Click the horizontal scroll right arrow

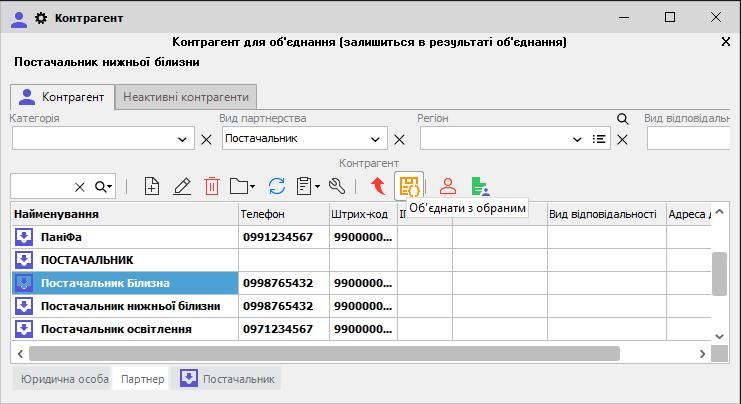click(x=702, y=353)
